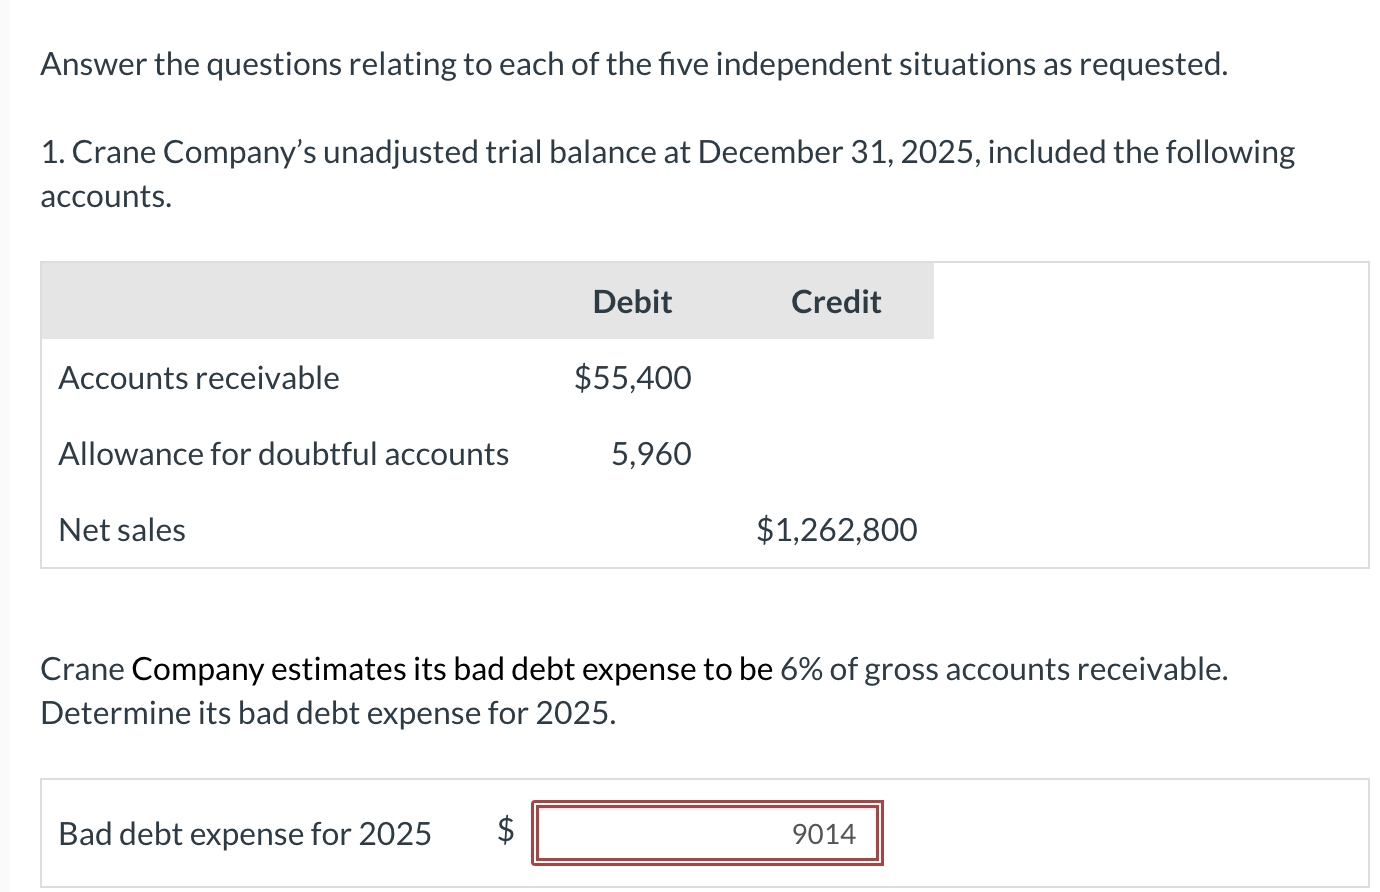Select the Accounts receivable row label

[x=199, y=378]
